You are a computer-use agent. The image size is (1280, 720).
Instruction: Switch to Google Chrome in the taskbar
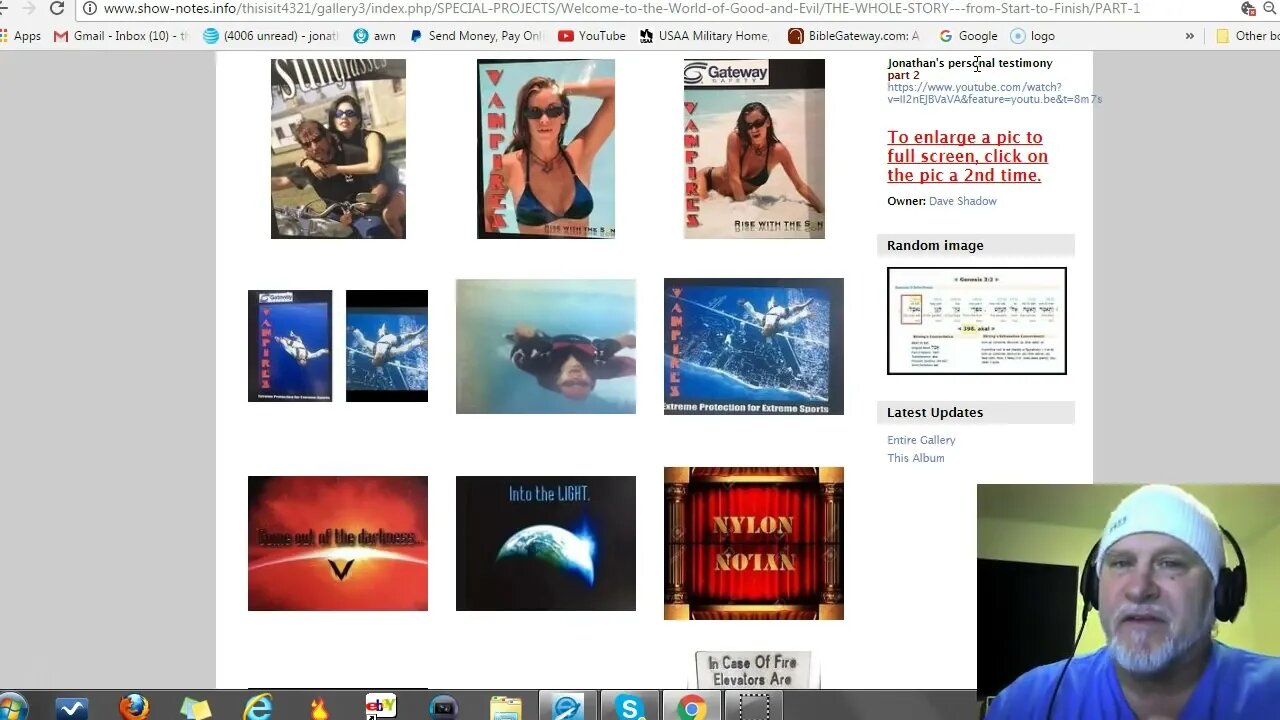tap(691, 708)
